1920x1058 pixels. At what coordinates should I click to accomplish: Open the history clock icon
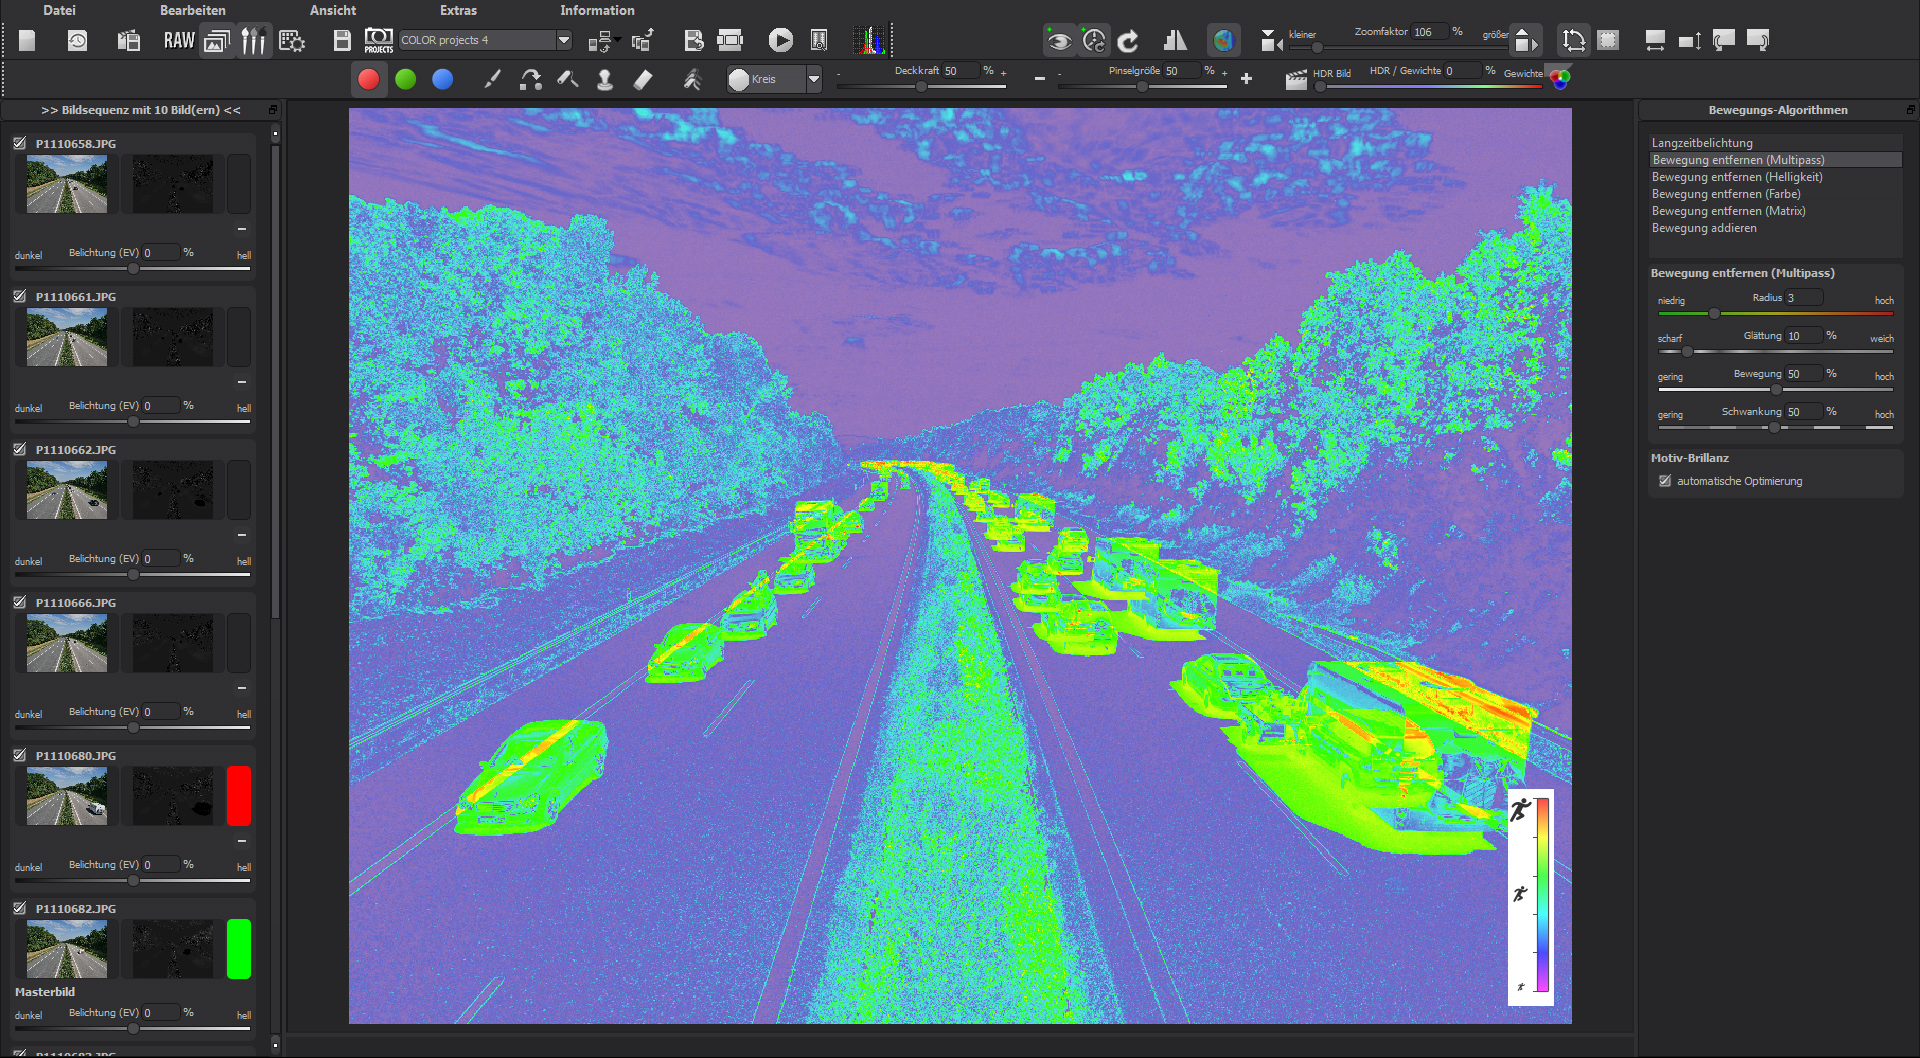[x=77, y=40]
